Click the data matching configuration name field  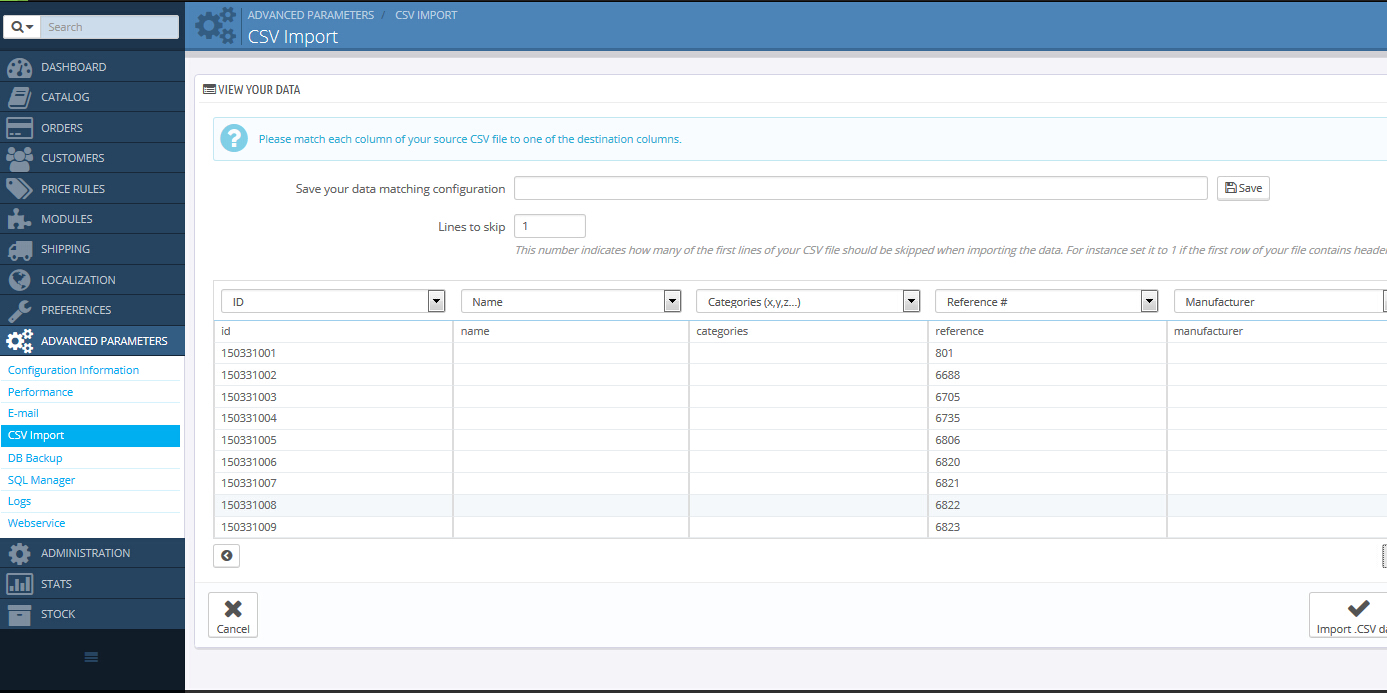point(861,188)
